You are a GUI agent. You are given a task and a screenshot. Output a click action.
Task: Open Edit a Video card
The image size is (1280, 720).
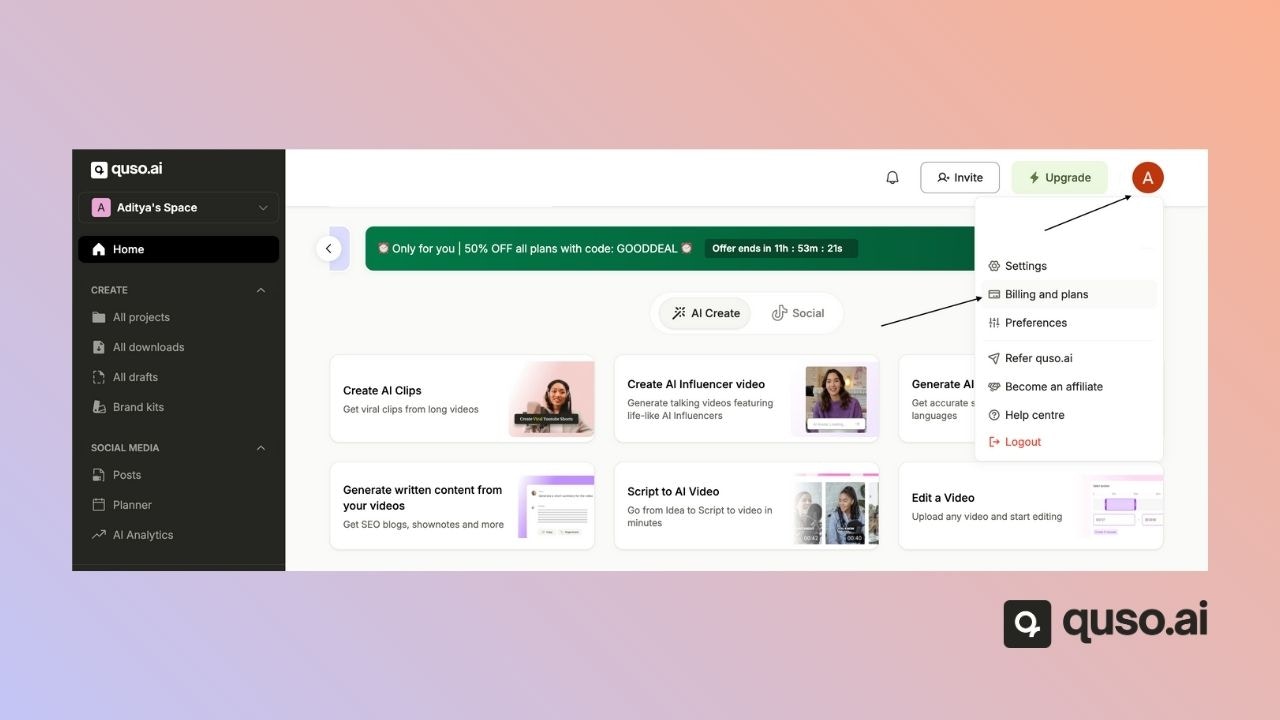pos(1031,506)
